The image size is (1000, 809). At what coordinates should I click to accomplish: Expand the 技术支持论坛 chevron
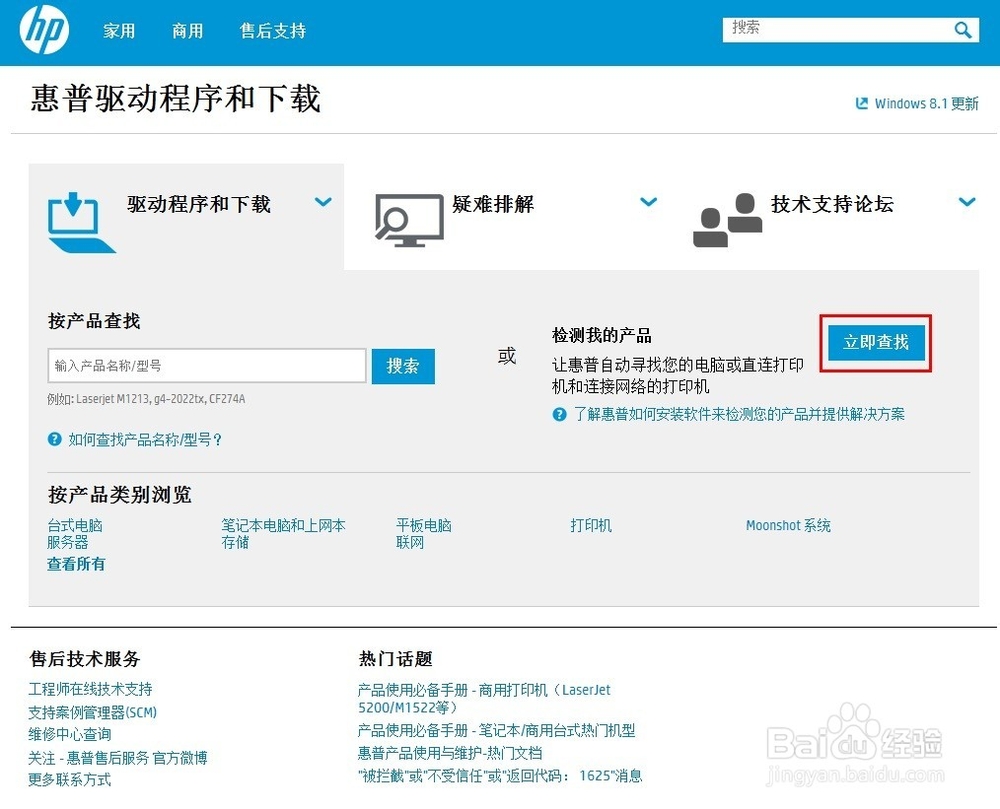point(967,202)
